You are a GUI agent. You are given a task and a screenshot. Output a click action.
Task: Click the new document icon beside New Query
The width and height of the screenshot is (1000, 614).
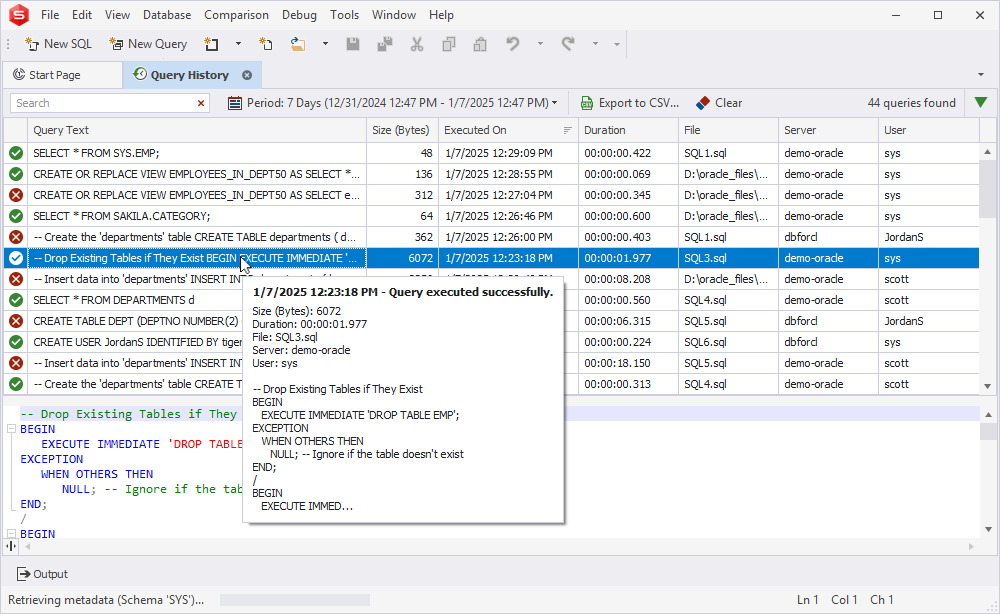211,44
